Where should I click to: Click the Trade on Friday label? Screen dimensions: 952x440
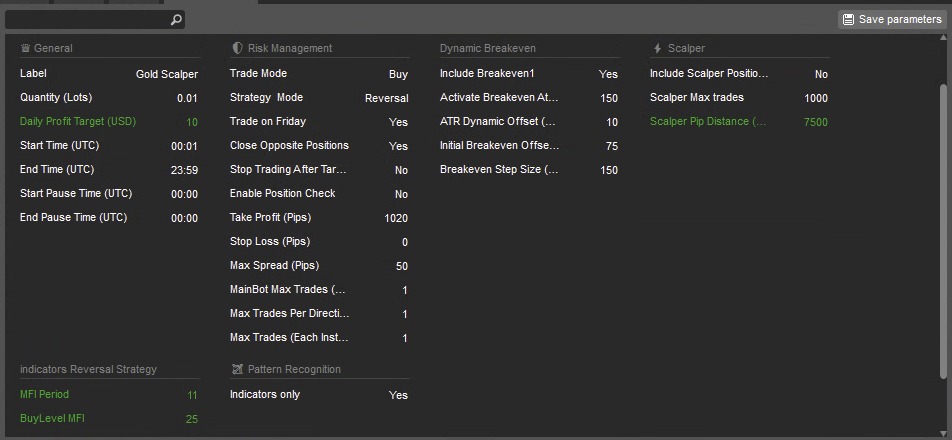pyautogui.click(x=268, y=121)
